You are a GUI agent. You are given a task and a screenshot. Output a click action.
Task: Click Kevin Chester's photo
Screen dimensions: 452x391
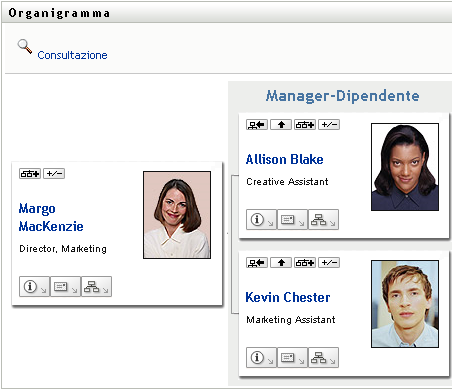pos(405,304)
